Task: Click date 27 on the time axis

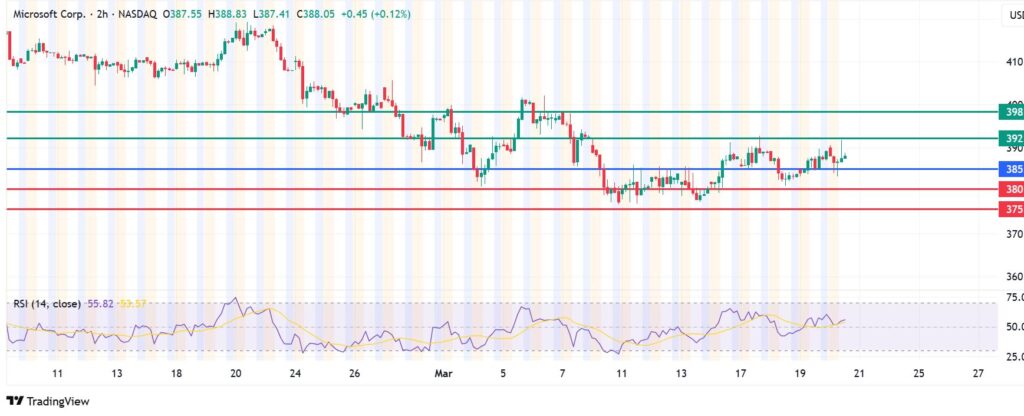Action: coord(978,372)
